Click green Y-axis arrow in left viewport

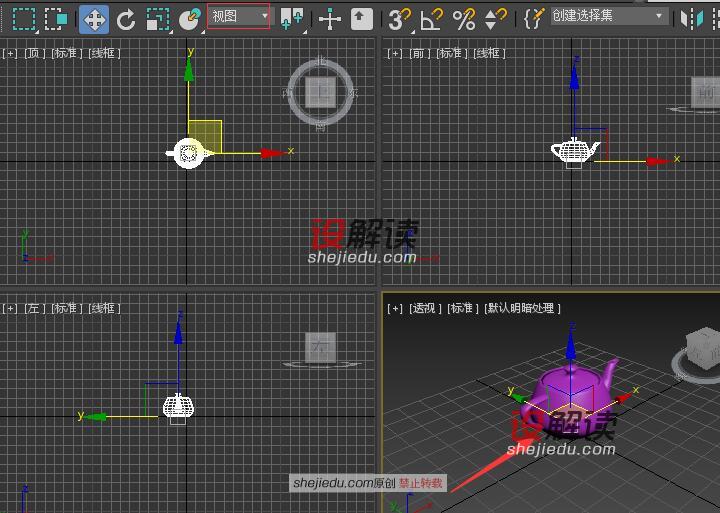[x=96, y=417]
